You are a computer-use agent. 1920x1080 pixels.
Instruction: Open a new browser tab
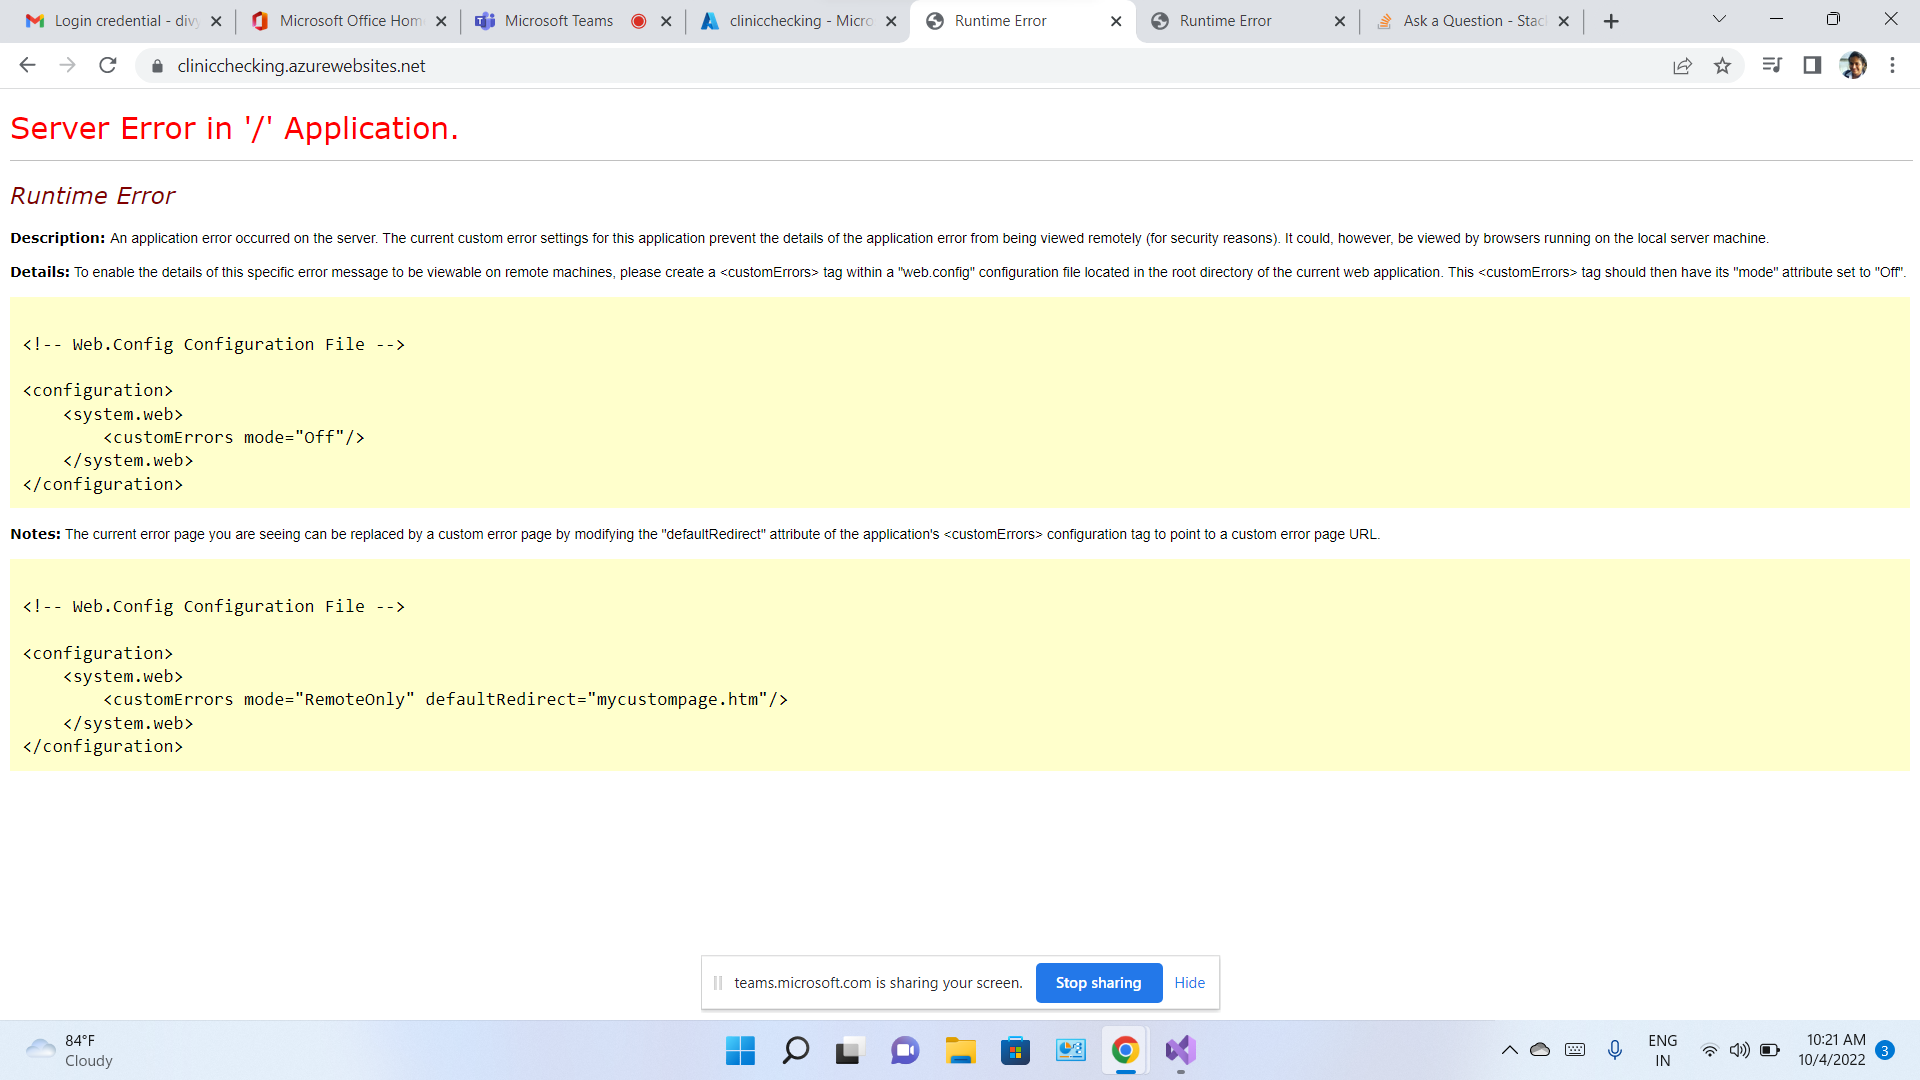pos(1611,21)
